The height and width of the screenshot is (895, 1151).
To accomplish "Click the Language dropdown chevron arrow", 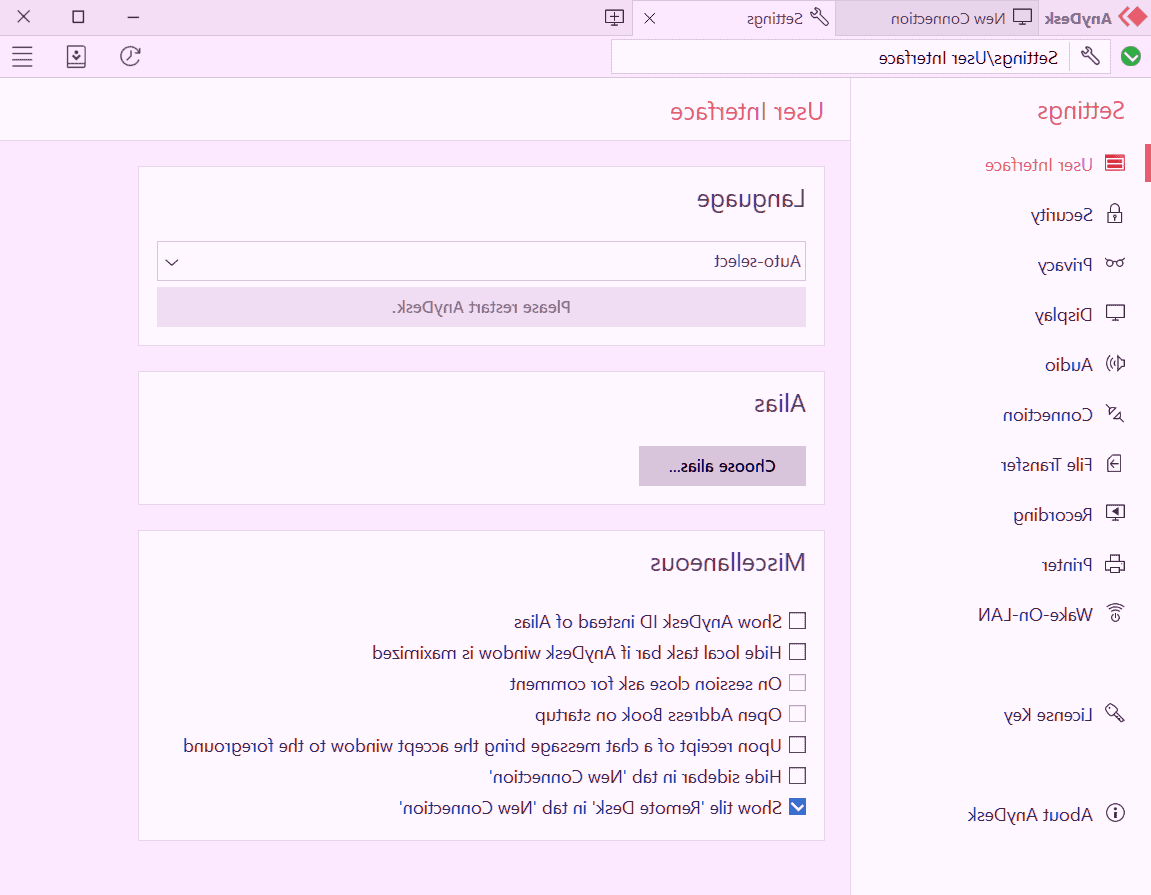I will (172, 262).
